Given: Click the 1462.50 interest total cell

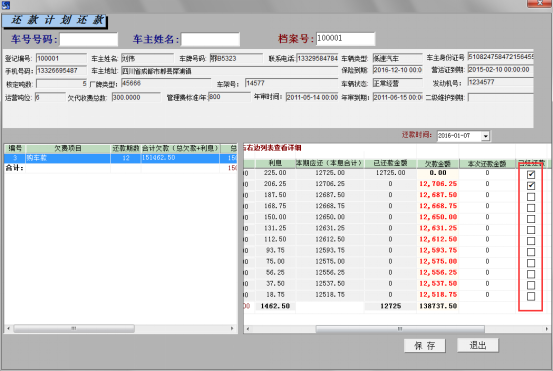Looking at the screenshot, I should [x=275, y=306].
